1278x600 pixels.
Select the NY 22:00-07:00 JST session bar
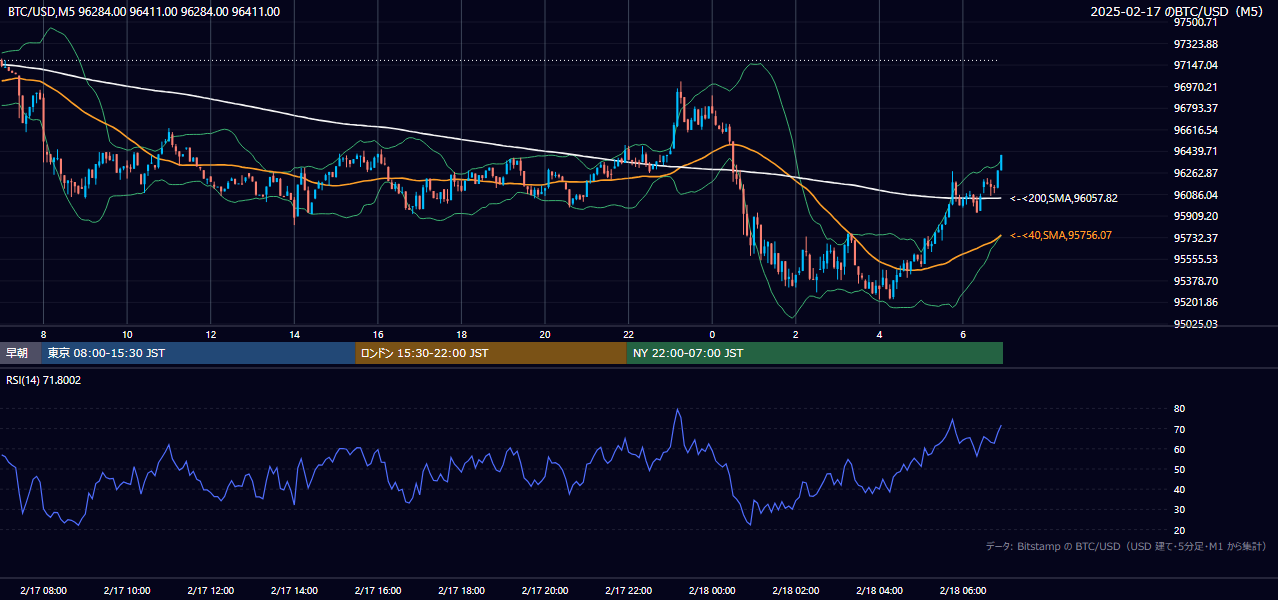pos(815,353)
